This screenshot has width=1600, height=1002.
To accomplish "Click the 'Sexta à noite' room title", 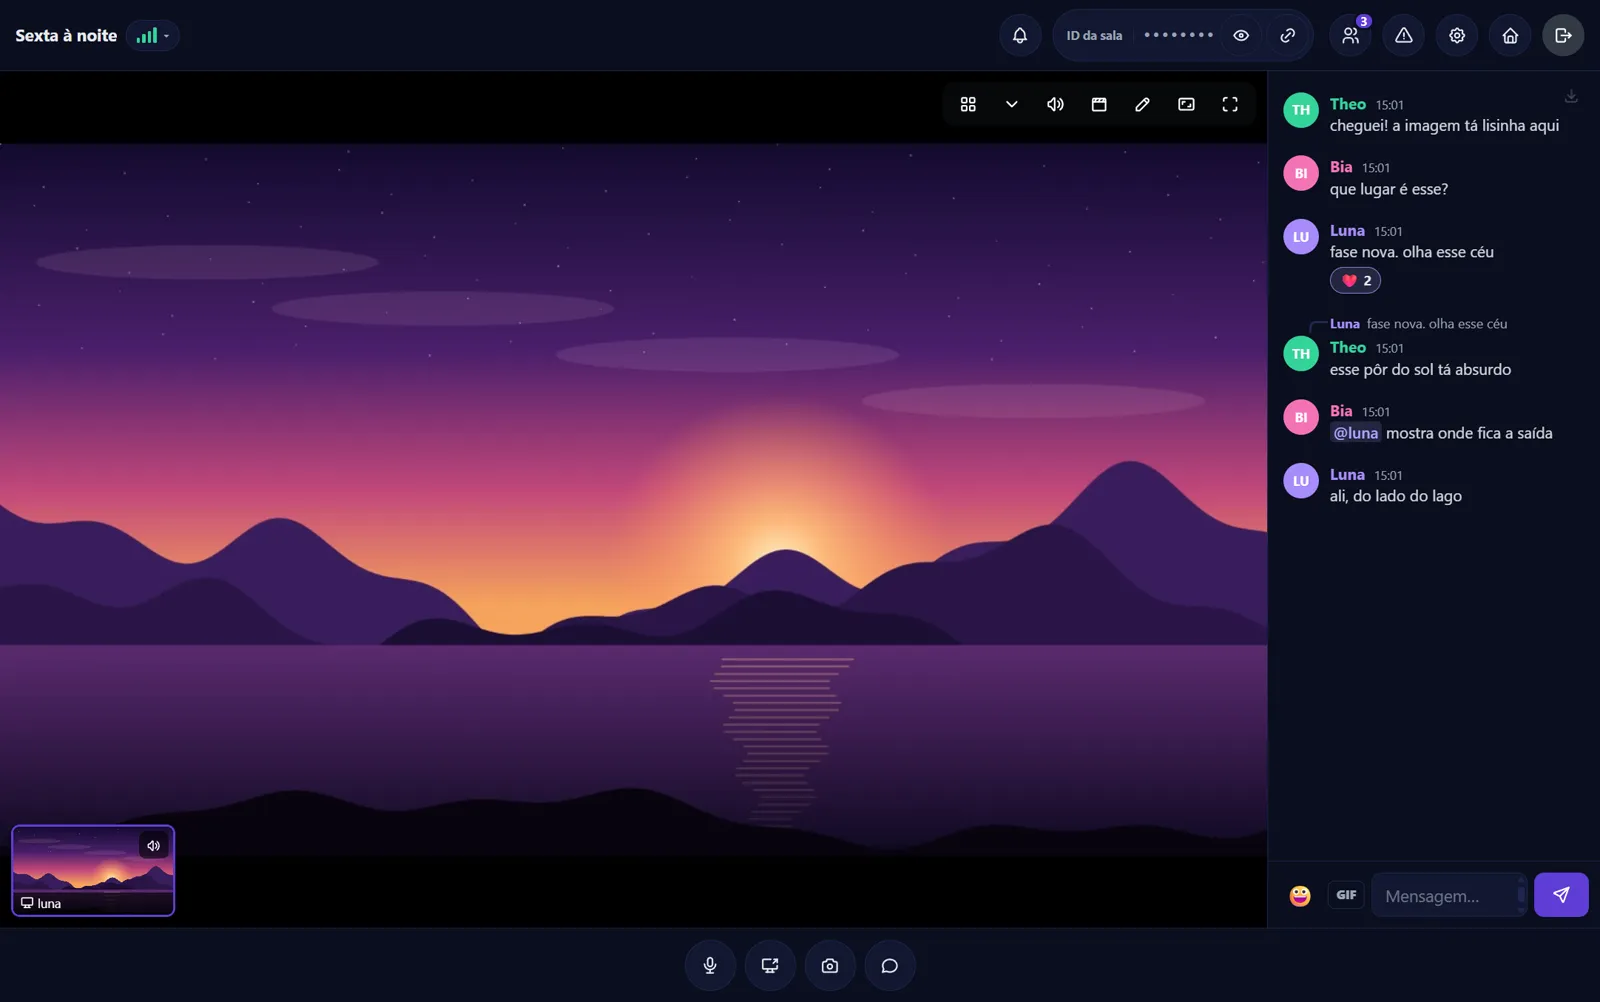I will (66, 36).
